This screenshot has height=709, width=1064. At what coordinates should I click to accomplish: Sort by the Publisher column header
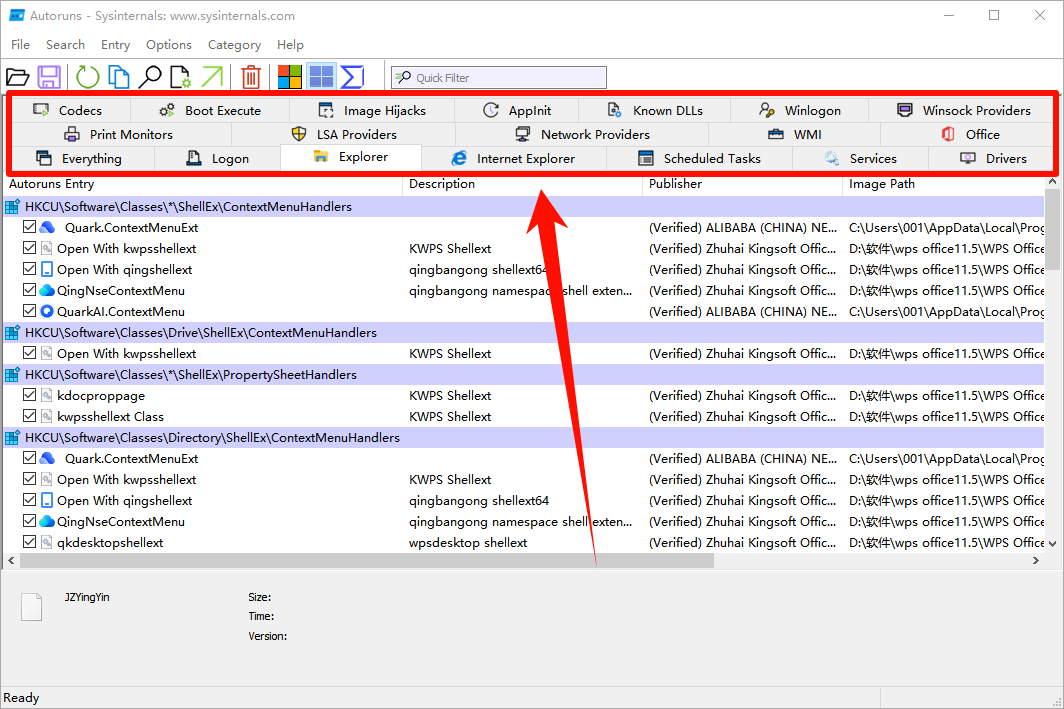pyautogui.click(x=676, y=184)
